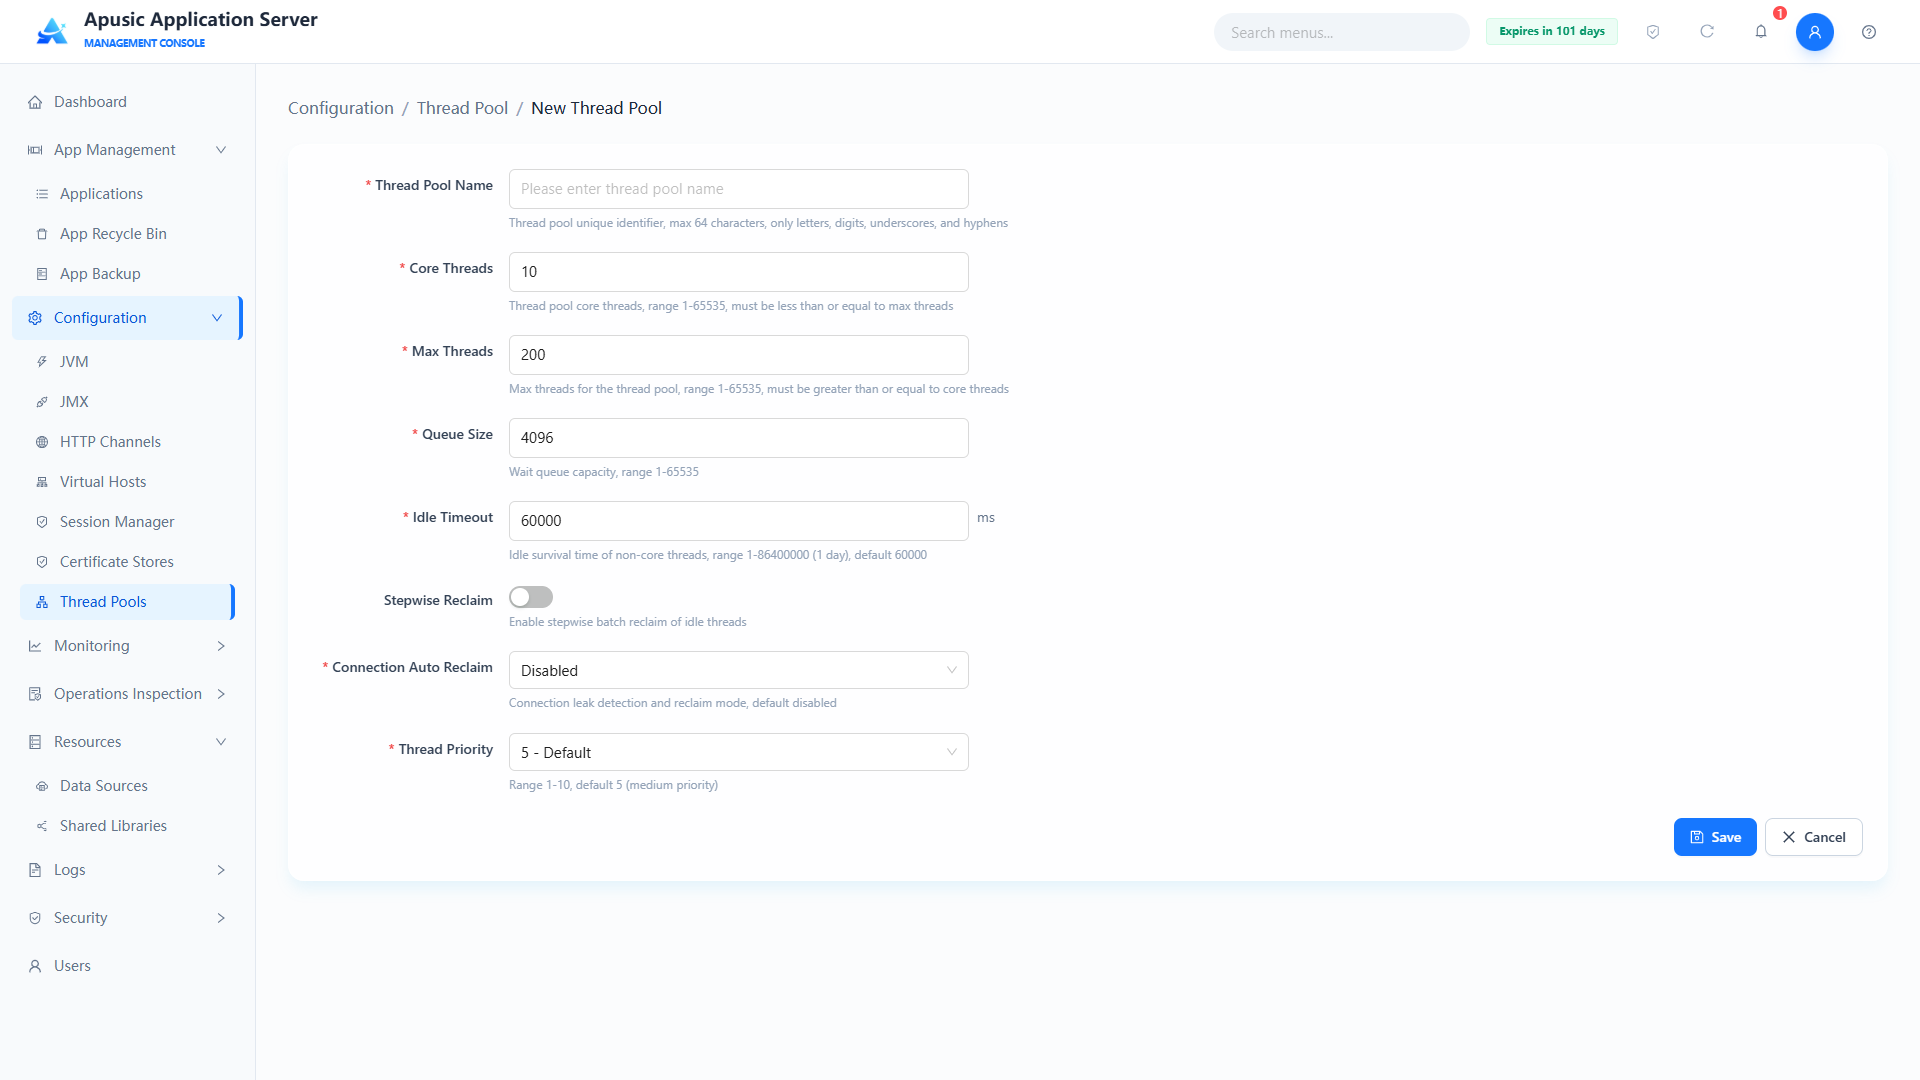Image resolution: width=1920 pixels, height=1080 pixels.
Task: Expand the Monitoring menu chevron
Action: (221, 646)
